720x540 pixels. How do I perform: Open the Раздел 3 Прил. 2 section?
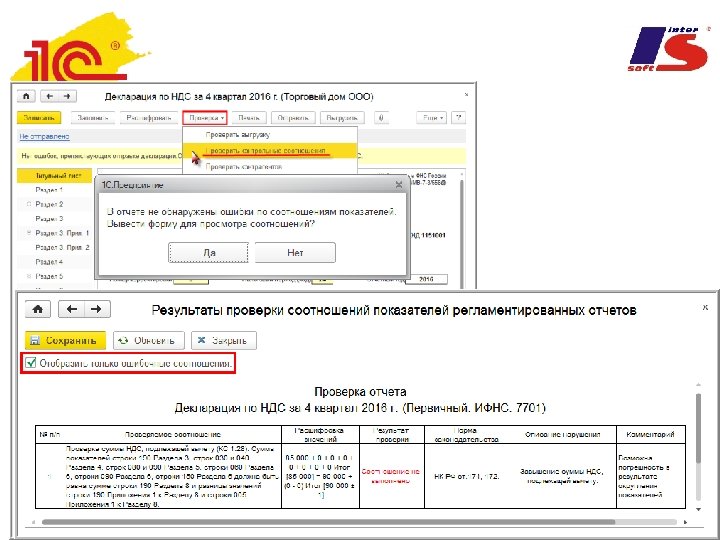click(55, 248)
